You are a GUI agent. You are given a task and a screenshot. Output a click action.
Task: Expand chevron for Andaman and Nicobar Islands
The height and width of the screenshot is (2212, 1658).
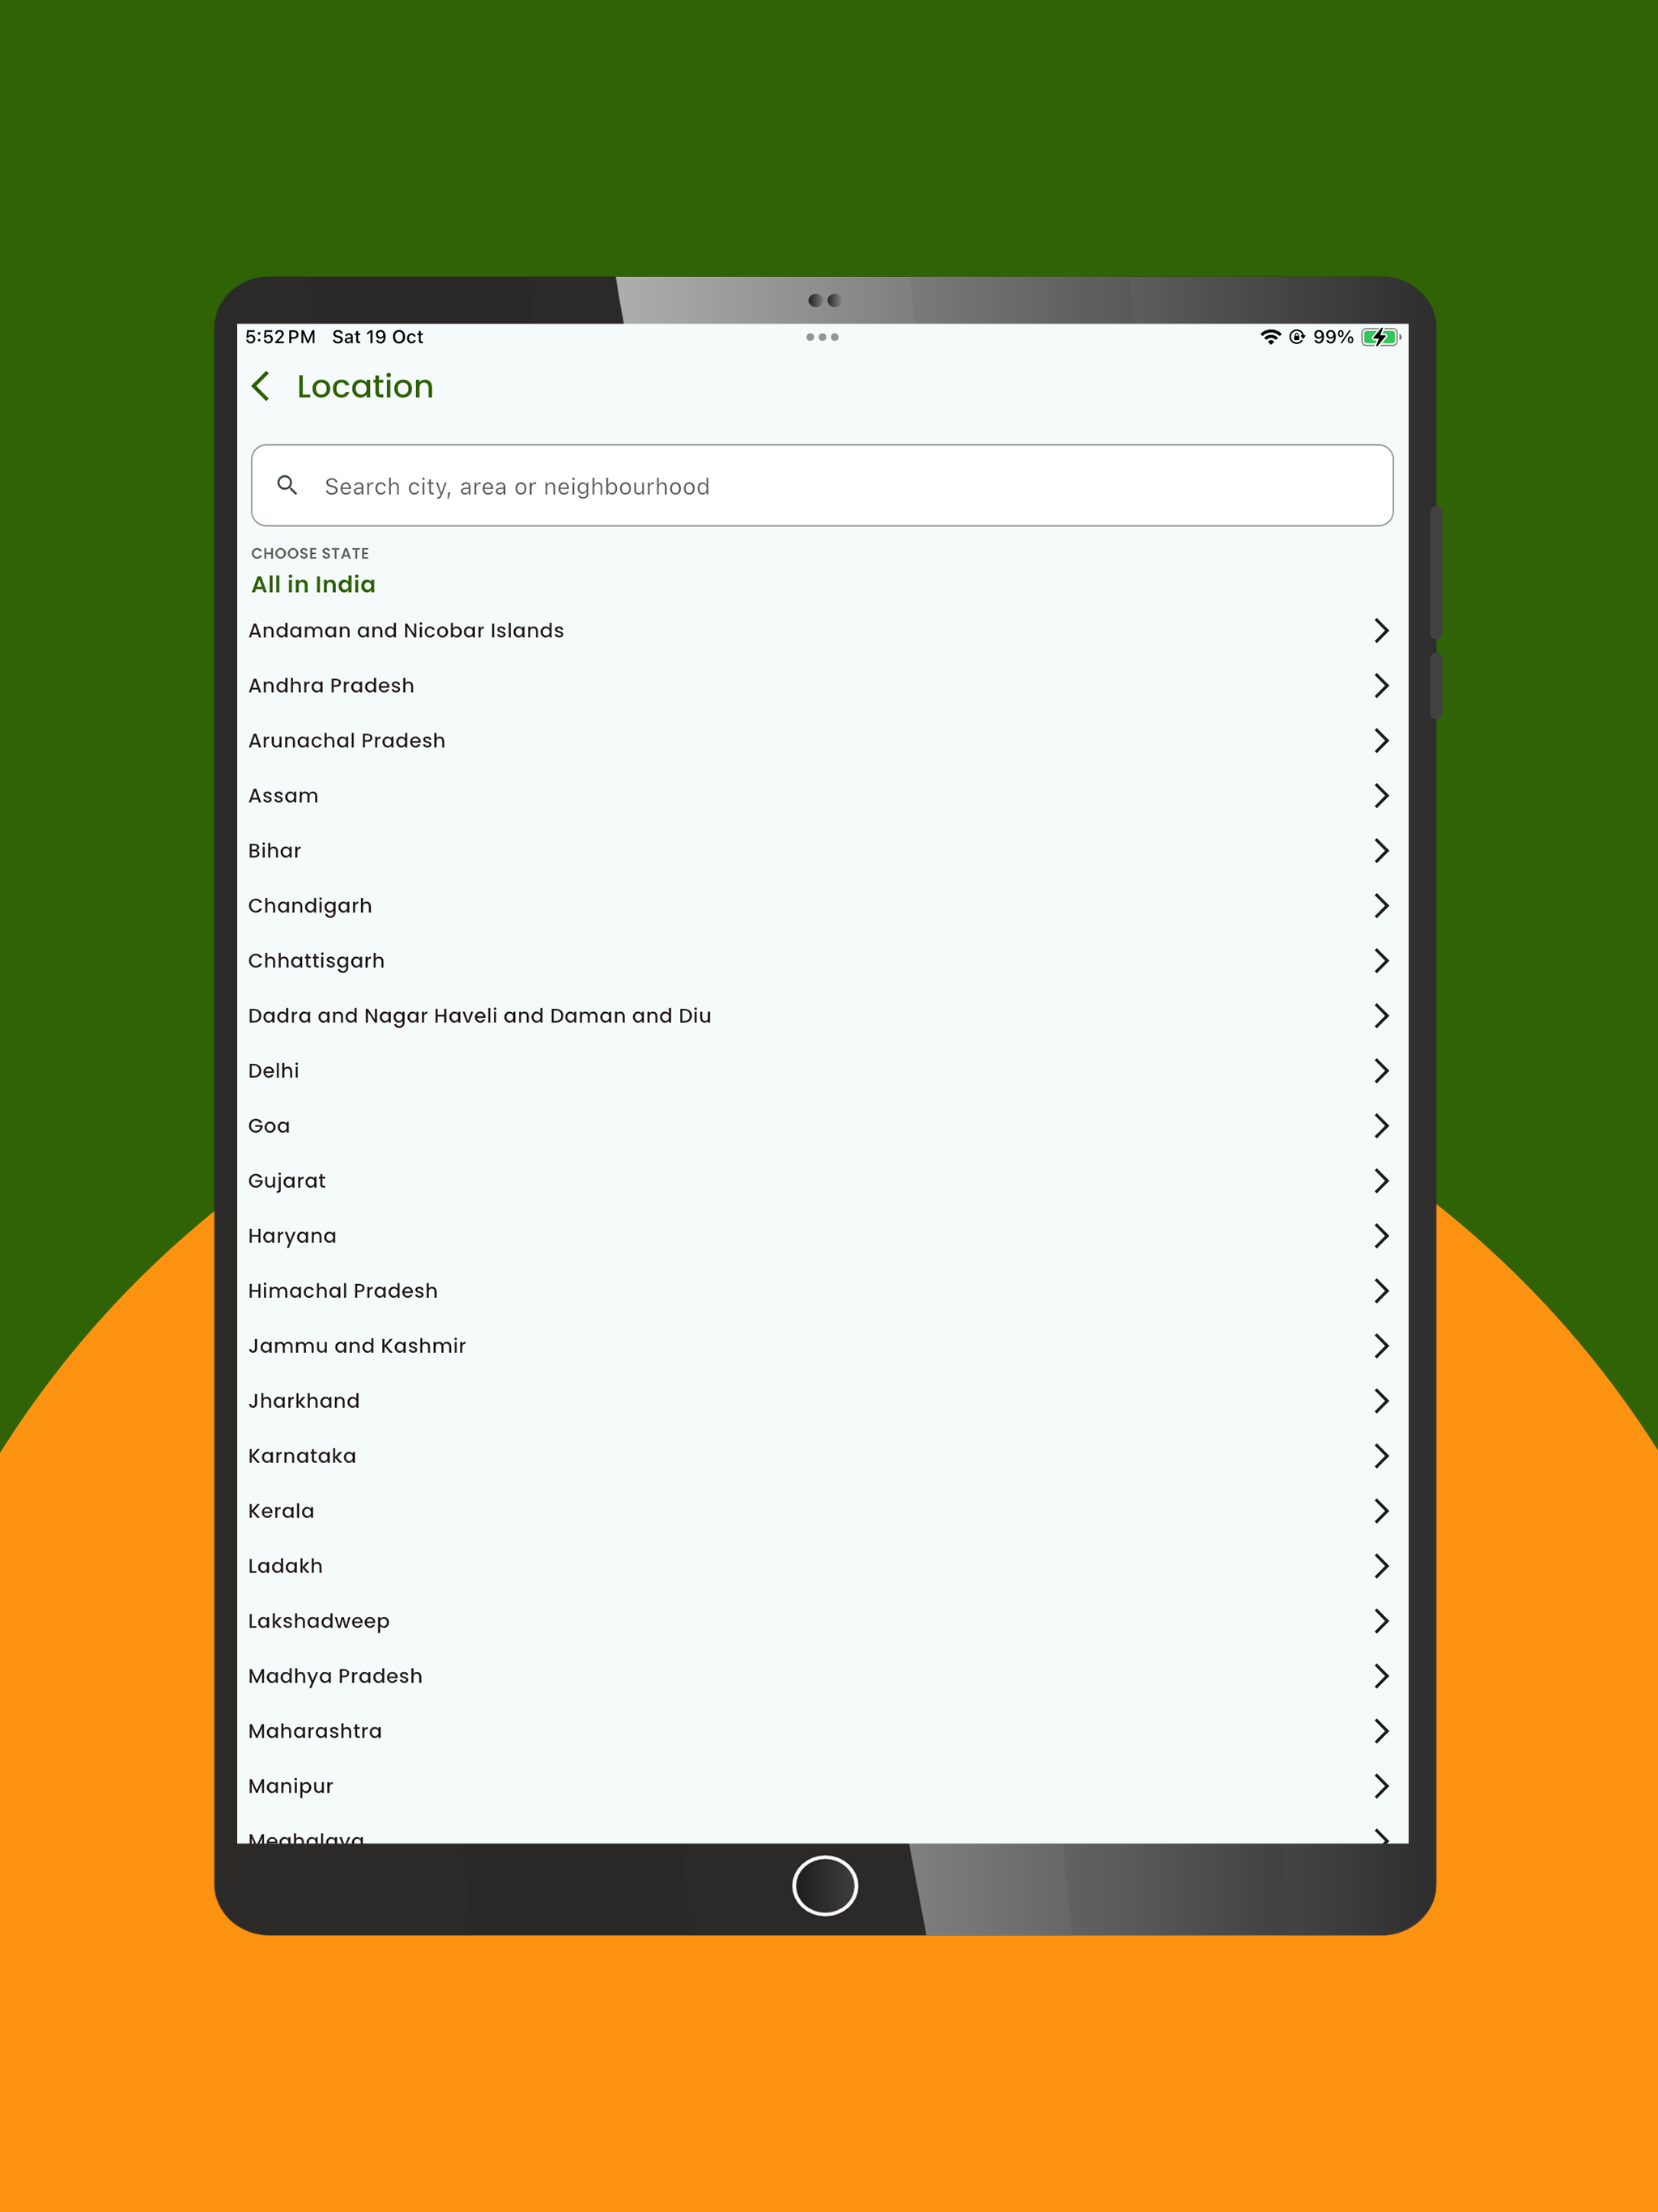[x=1381, y=630]
